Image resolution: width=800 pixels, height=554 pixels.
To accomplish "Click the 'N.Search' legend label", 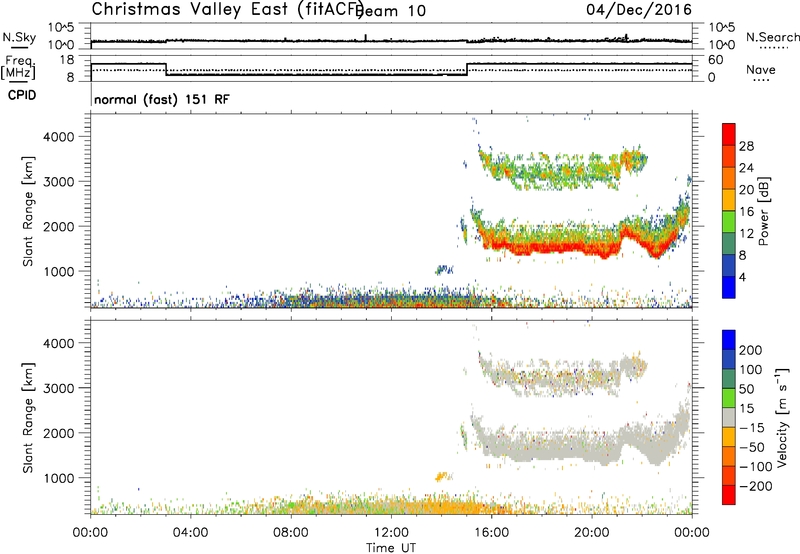I will (772, 37).
